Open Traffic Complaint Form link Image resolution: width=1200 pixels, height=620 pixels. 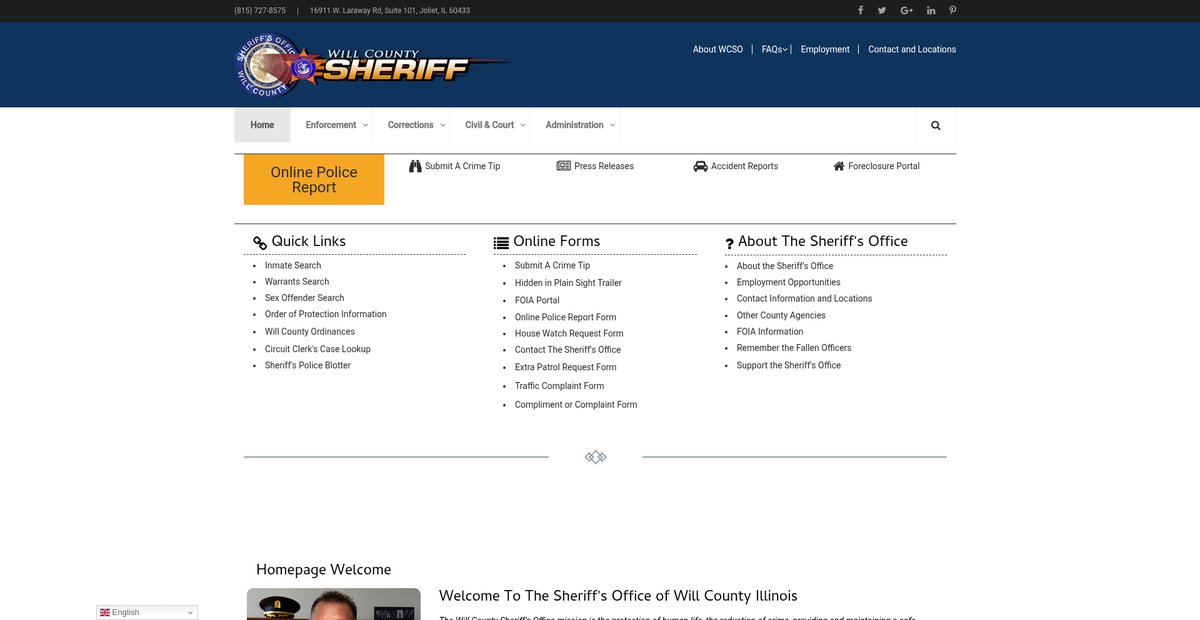[560, 386]
